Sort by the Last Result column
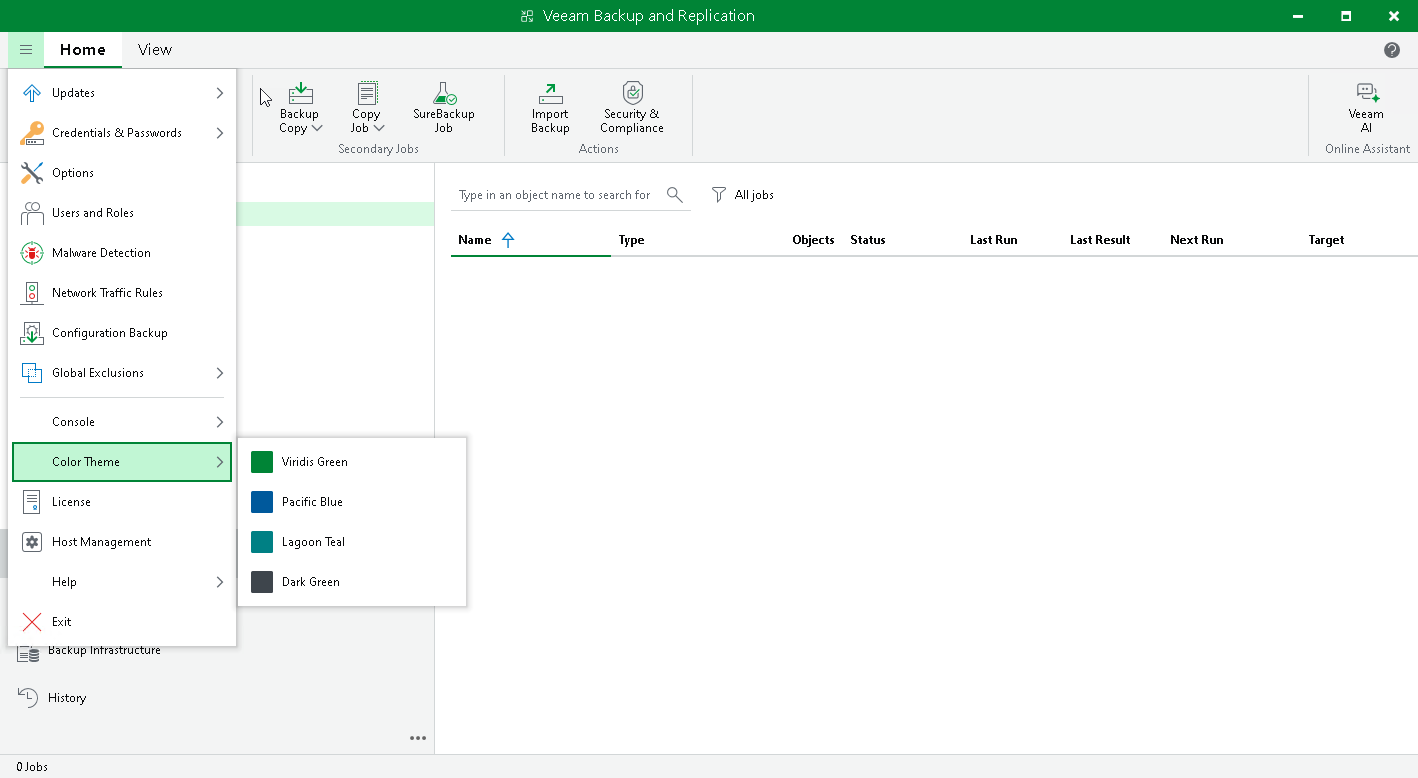The image size is (1418, 778). point(1100,240)
